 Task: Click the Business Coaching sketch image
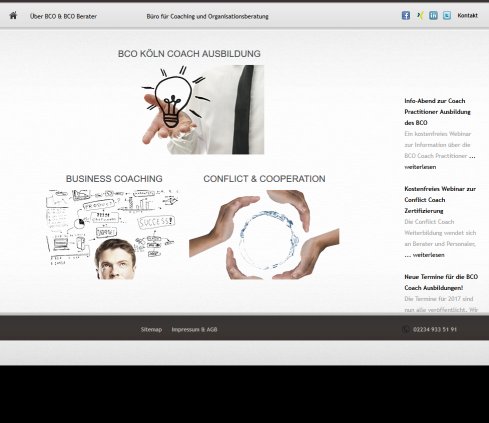pyautogui.click(x=112, y=235)
